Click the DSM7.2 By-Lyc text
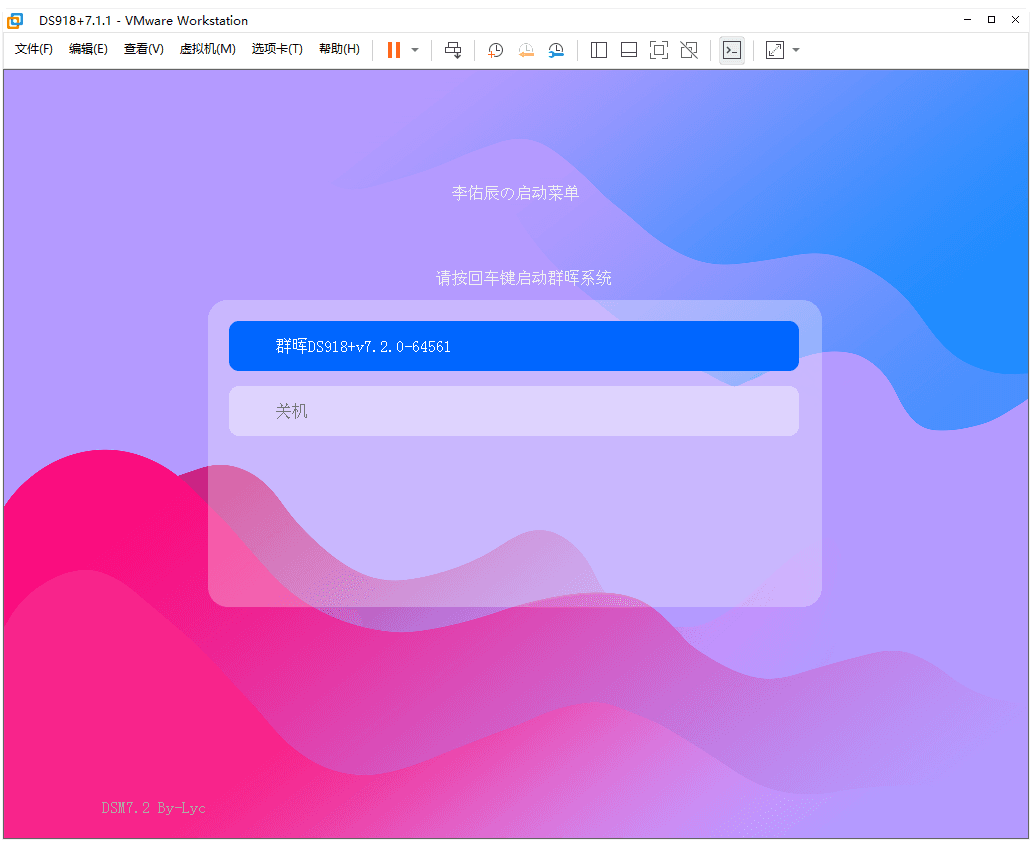1033x844 pixels. point(154,808)
